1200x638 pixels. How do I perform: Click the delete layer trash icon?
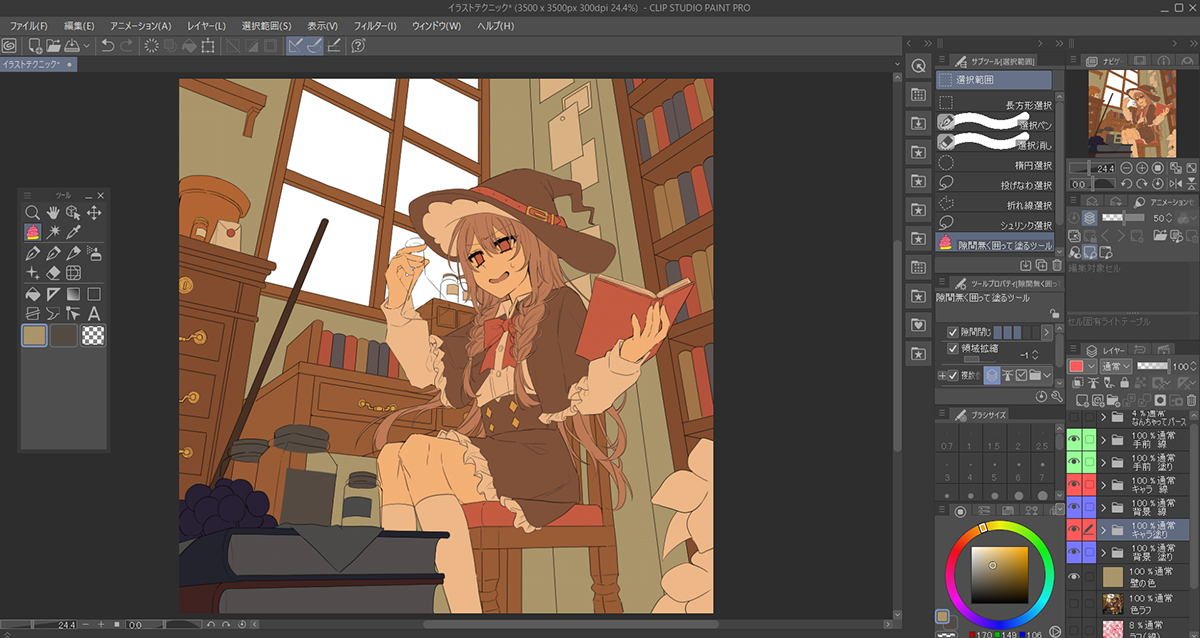point(1191,399)
